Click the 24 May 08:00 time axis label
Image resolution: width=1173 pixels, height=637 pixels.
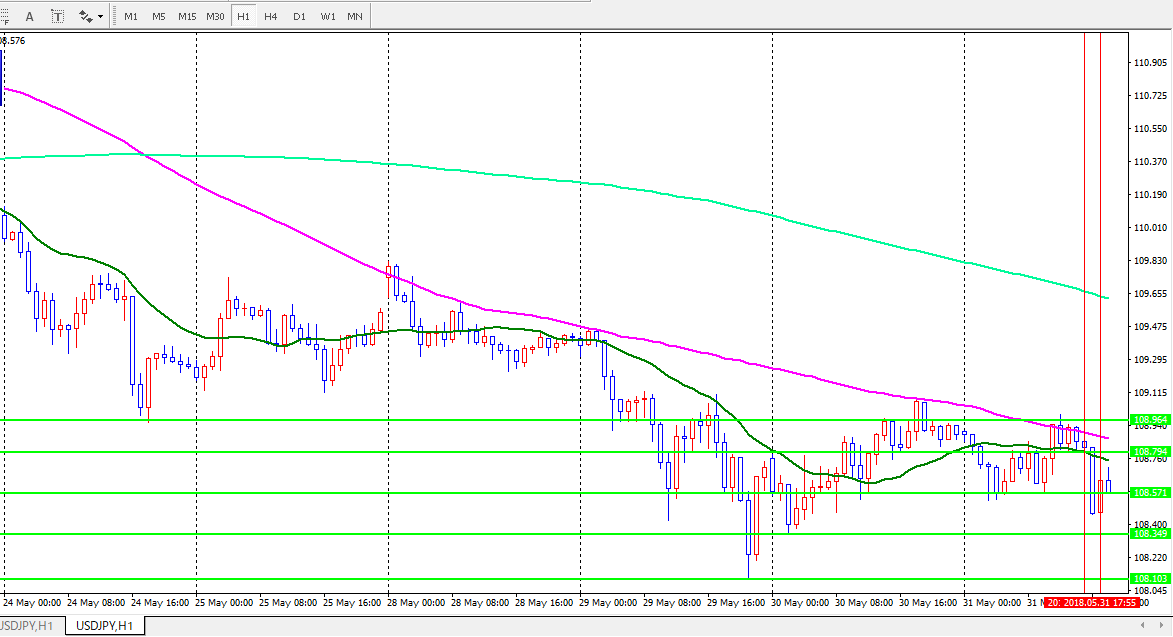[96, 603]
